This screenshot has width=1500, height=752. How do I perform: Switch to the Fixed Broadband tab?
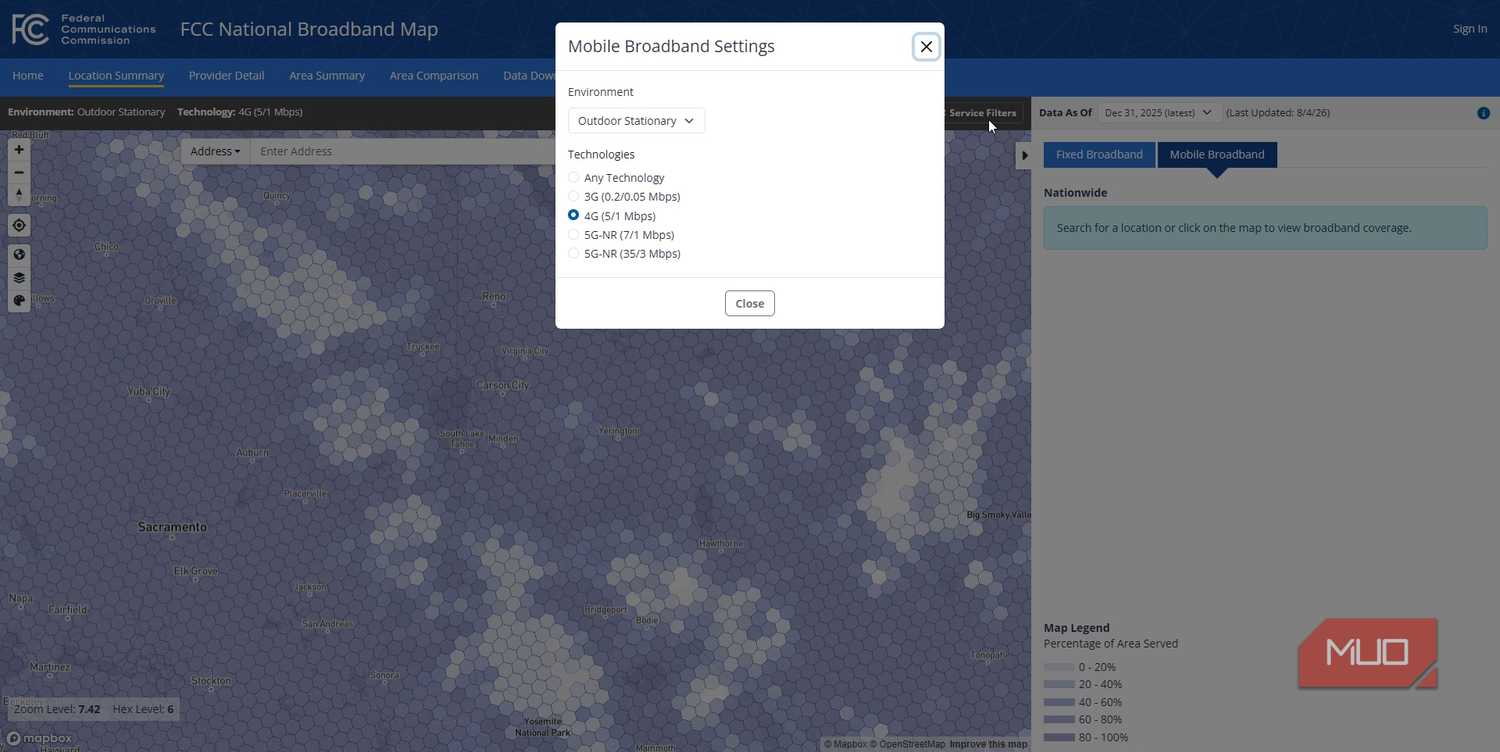coord(1099,155)
